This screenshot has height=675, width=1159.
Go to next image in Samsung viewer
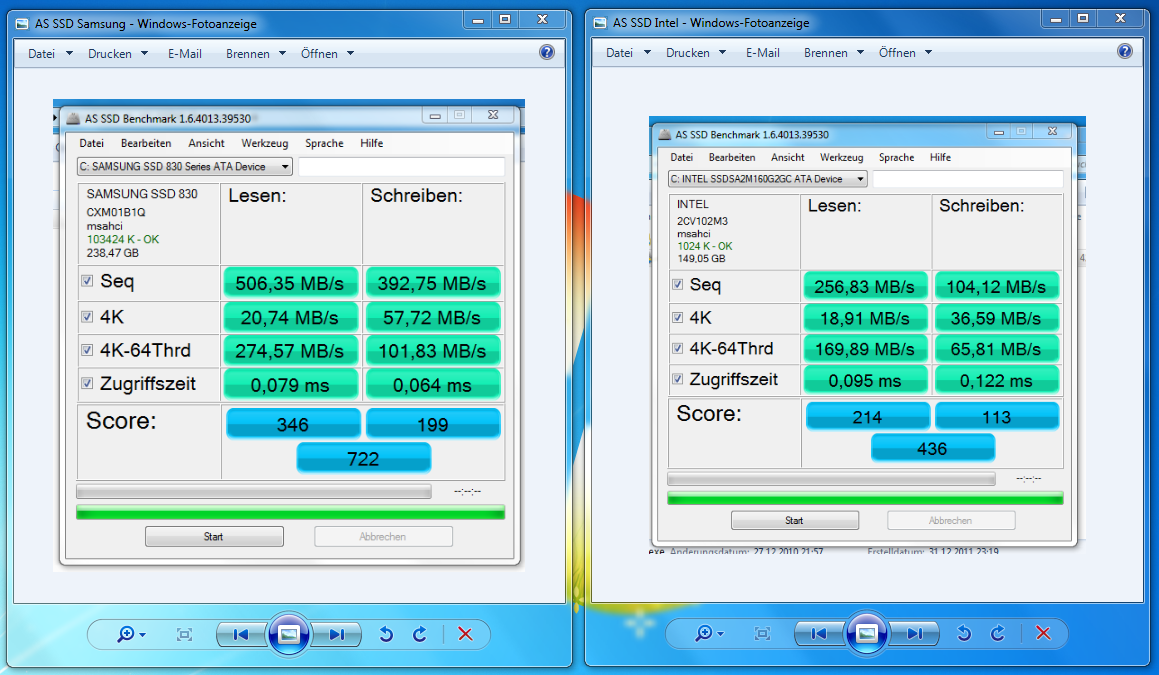[336, 634]
